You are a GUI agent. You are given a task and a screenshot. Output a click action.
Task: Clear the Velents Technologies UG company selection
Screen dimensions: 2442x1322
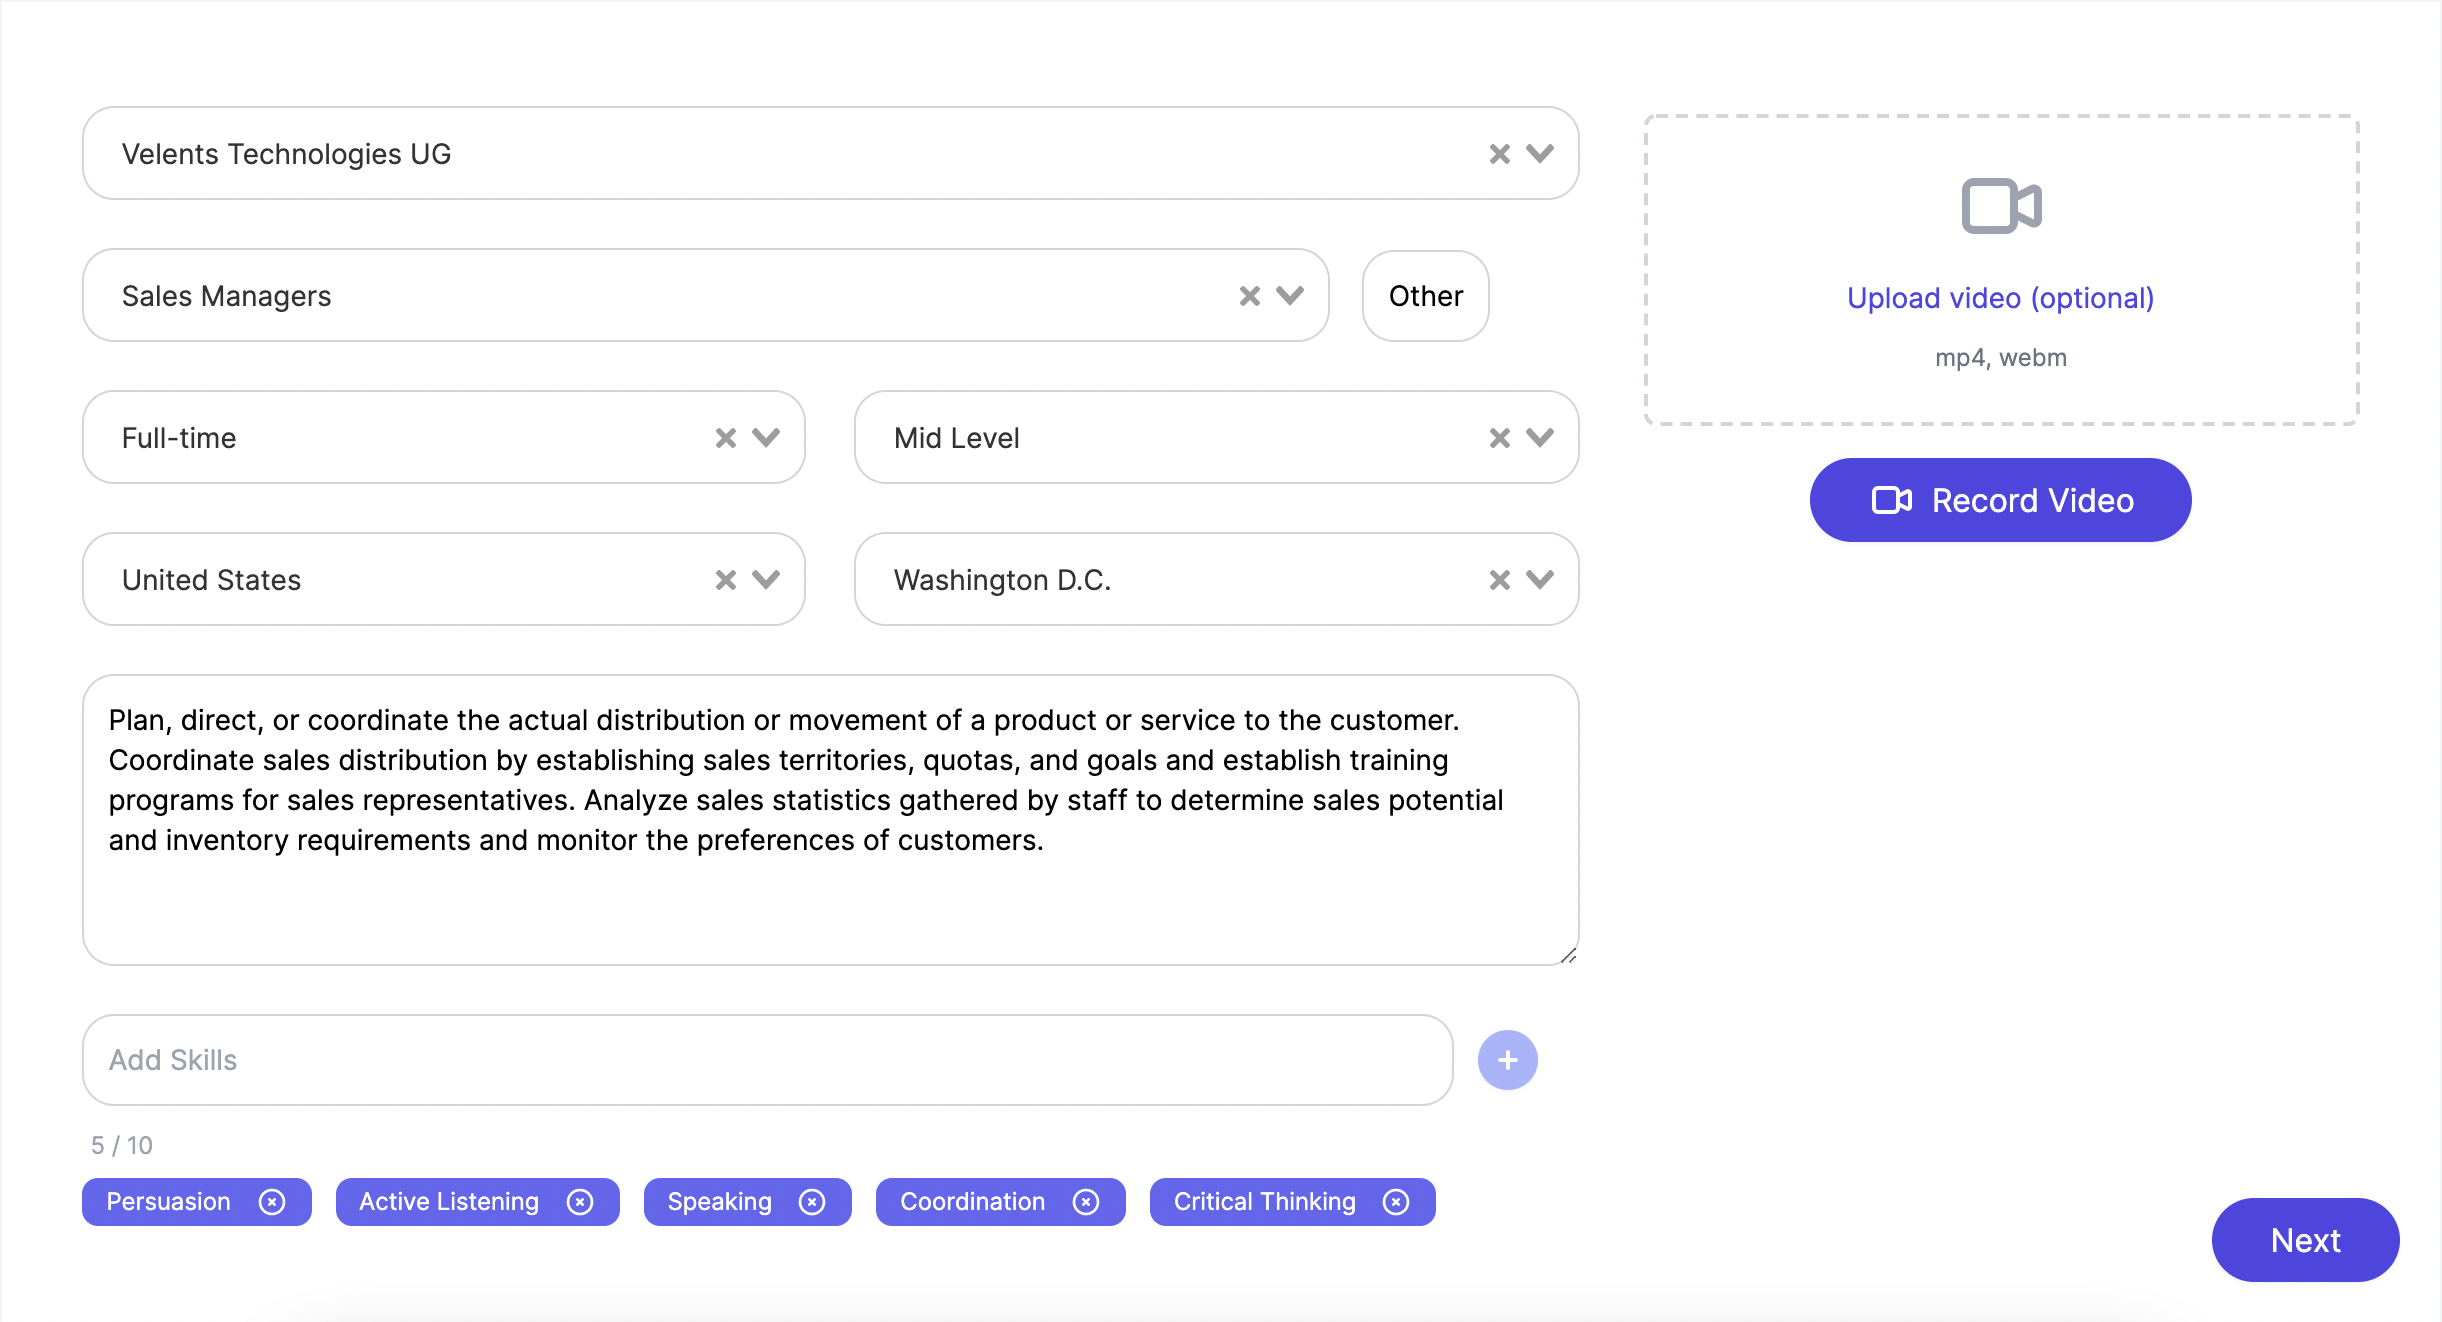pyautogui.click(x=1499, y=154)
